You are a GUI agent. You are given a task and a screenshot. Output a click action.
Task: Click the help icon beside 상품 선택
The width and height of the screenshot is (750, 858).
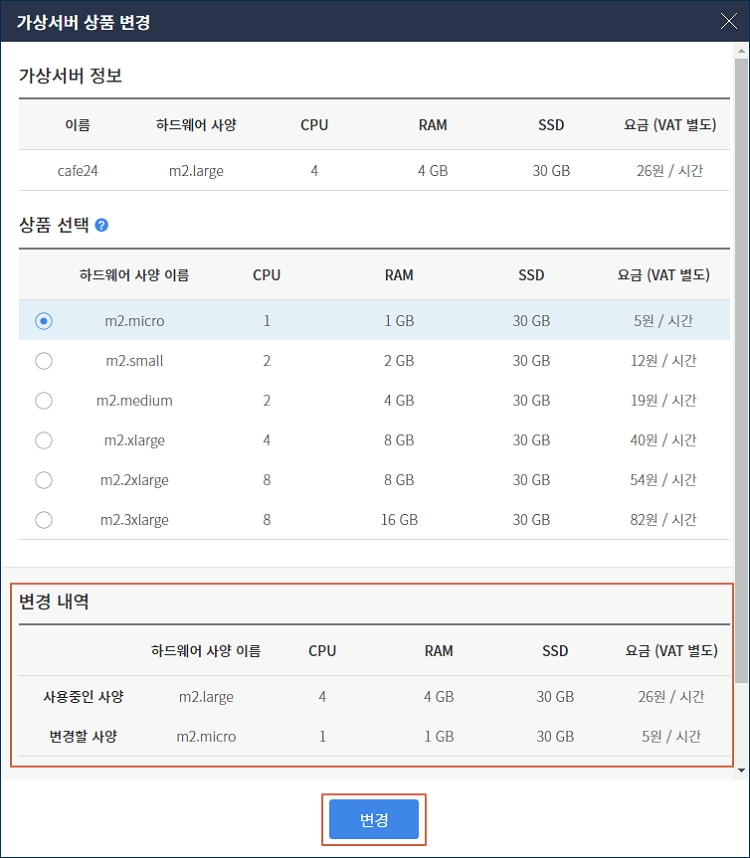[102, 226]
